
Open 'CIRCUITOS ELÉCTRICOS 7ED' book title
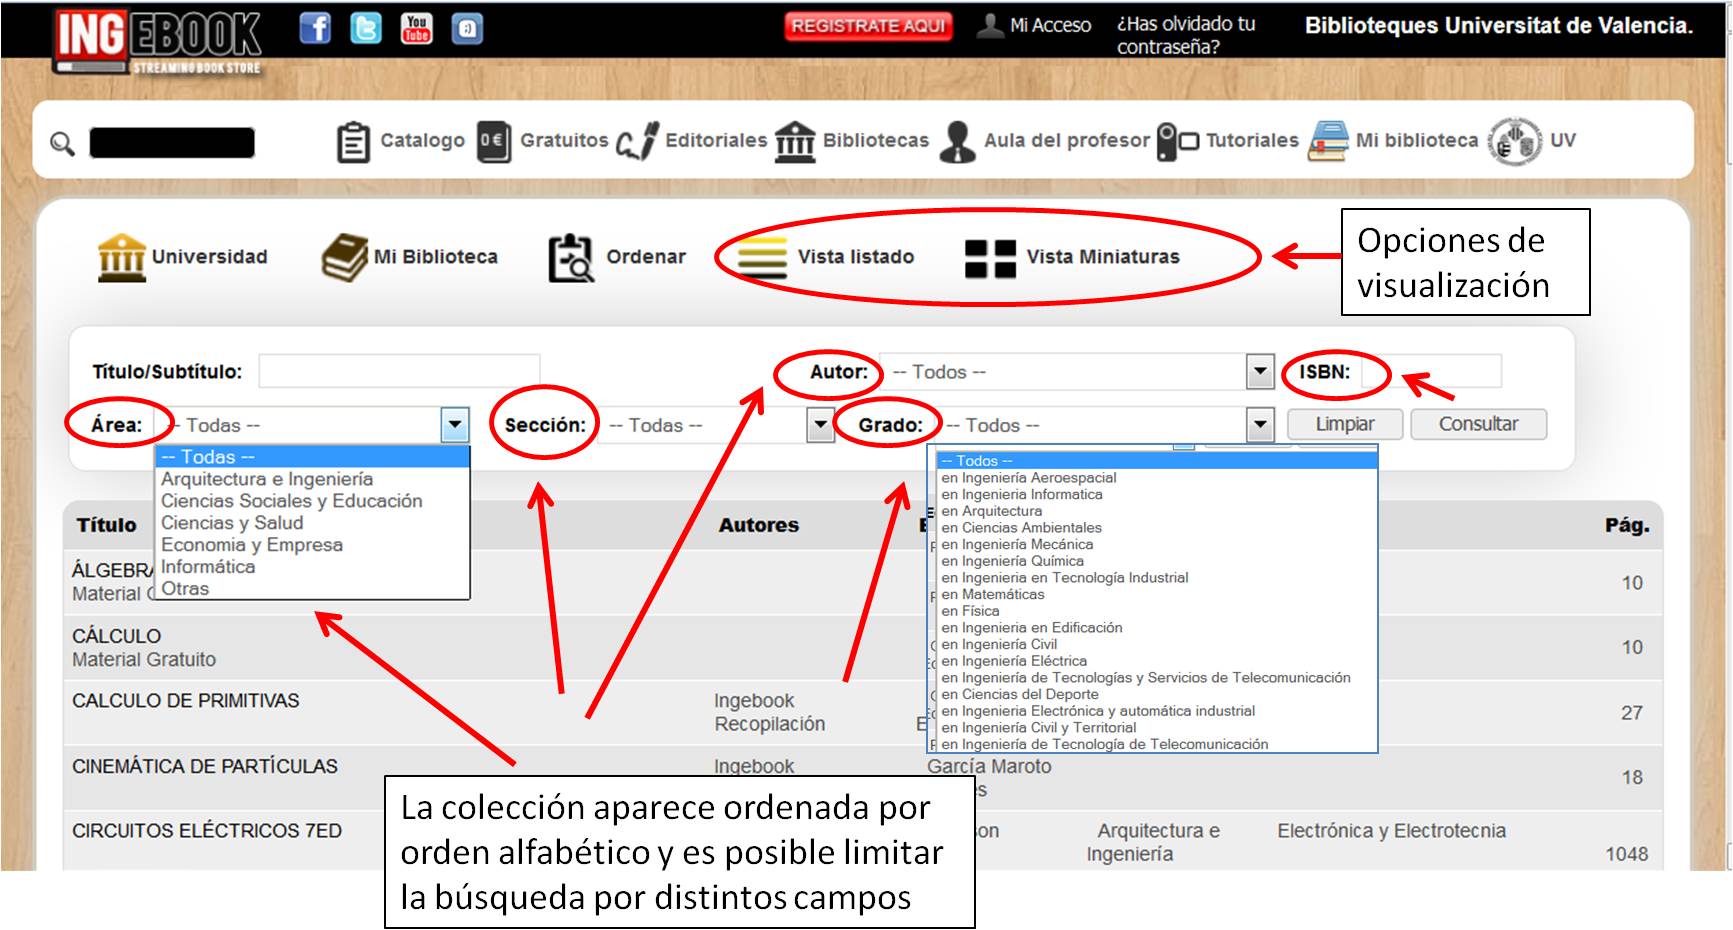coord(207,831)
